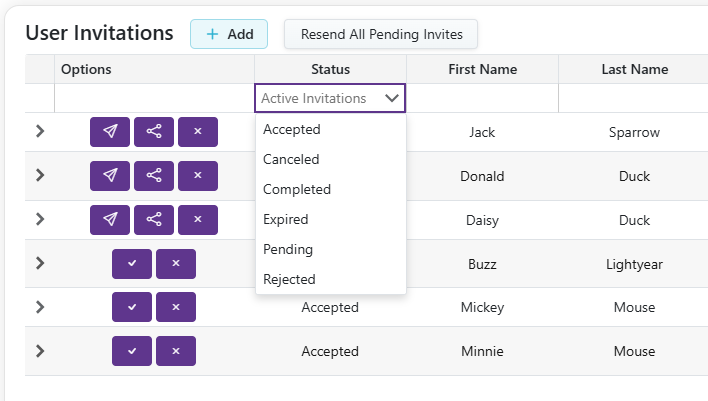This screenshot has height=401, width=708.
Task: Reject Buzz Lightyear's invitation with X button
Action: 176,264
